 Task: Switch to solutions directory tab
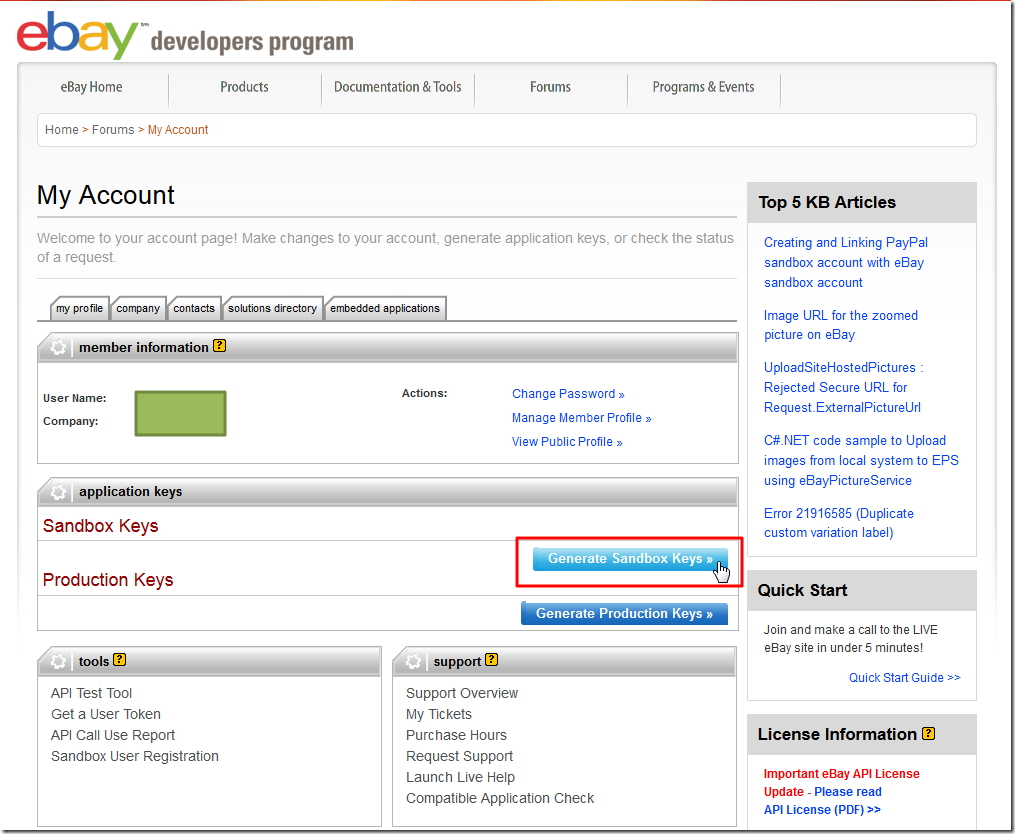pos(272,308)
